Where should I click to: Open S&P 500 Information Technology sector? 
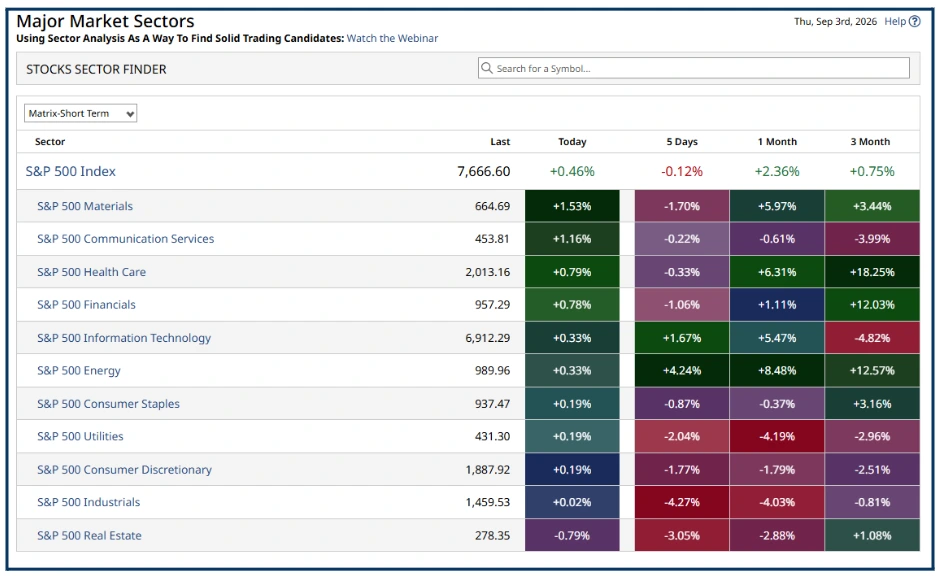click(x=123, y=338)
